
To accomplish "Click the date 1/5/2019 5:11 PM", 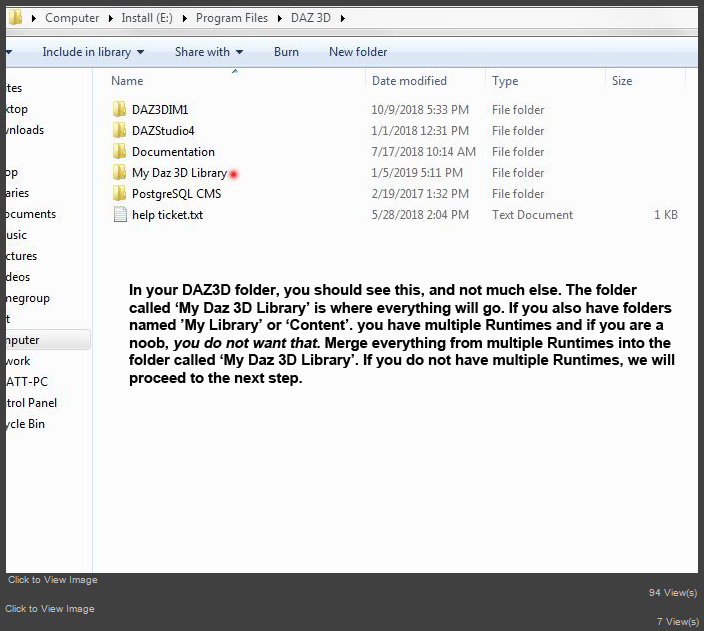I will [417, 173].
